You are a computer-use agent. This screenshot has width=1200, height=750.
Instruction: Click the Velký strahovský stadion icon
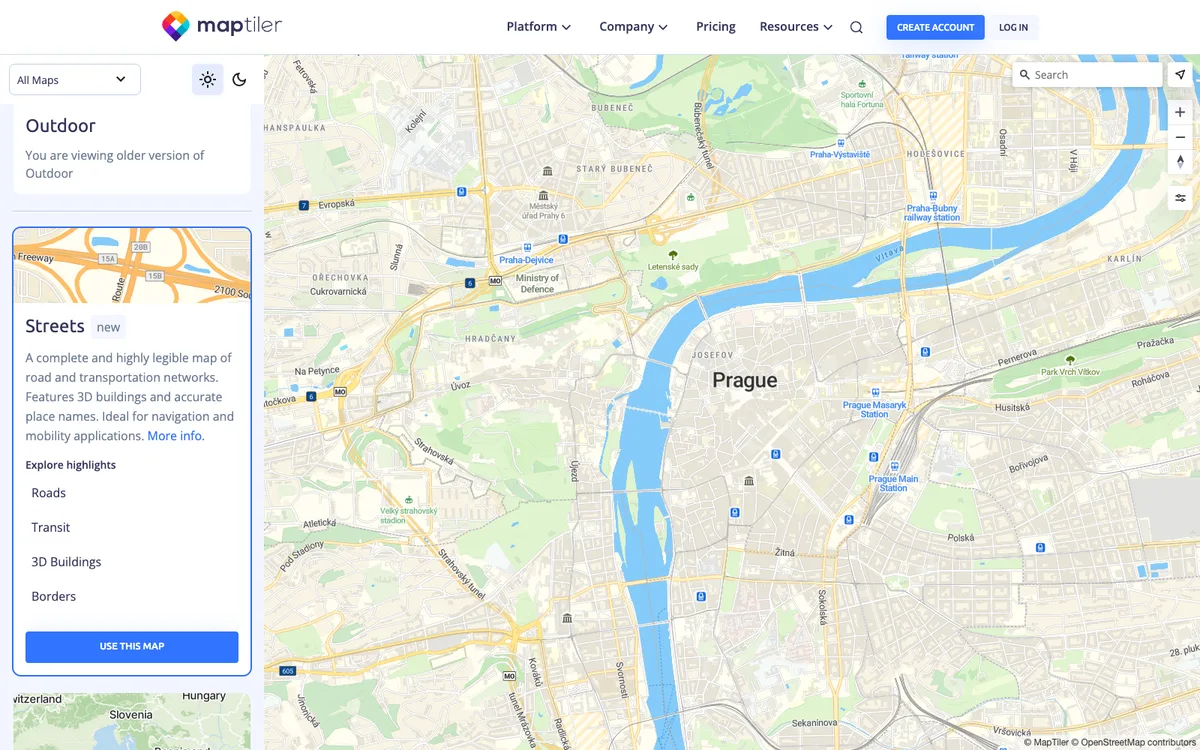(x=407, y=499)
